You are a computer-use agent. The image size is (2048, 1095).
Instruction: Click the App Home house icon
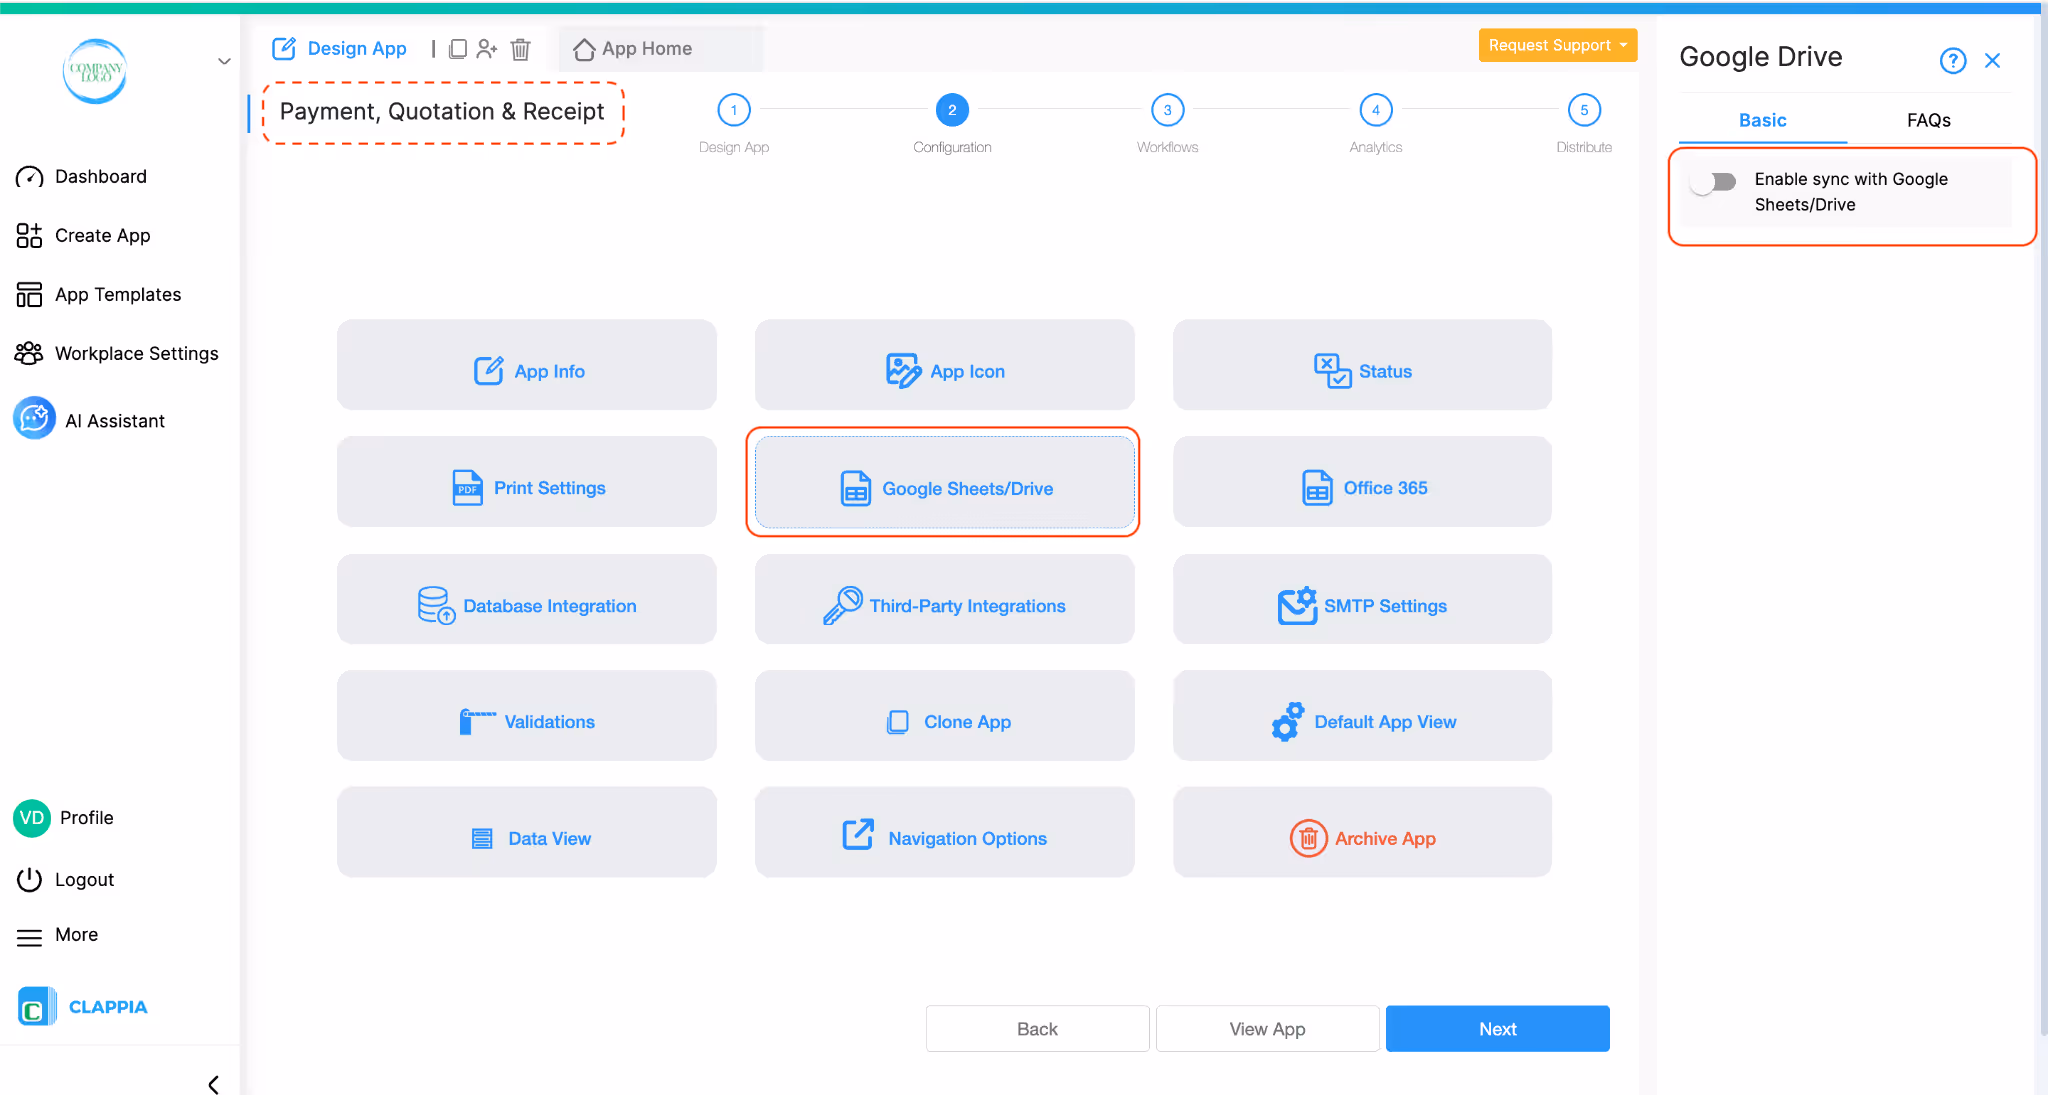584,49
